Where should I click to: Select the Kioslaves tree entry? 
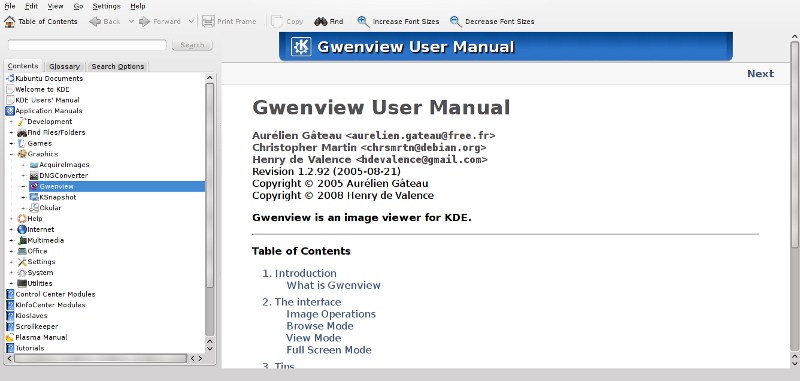31,316
